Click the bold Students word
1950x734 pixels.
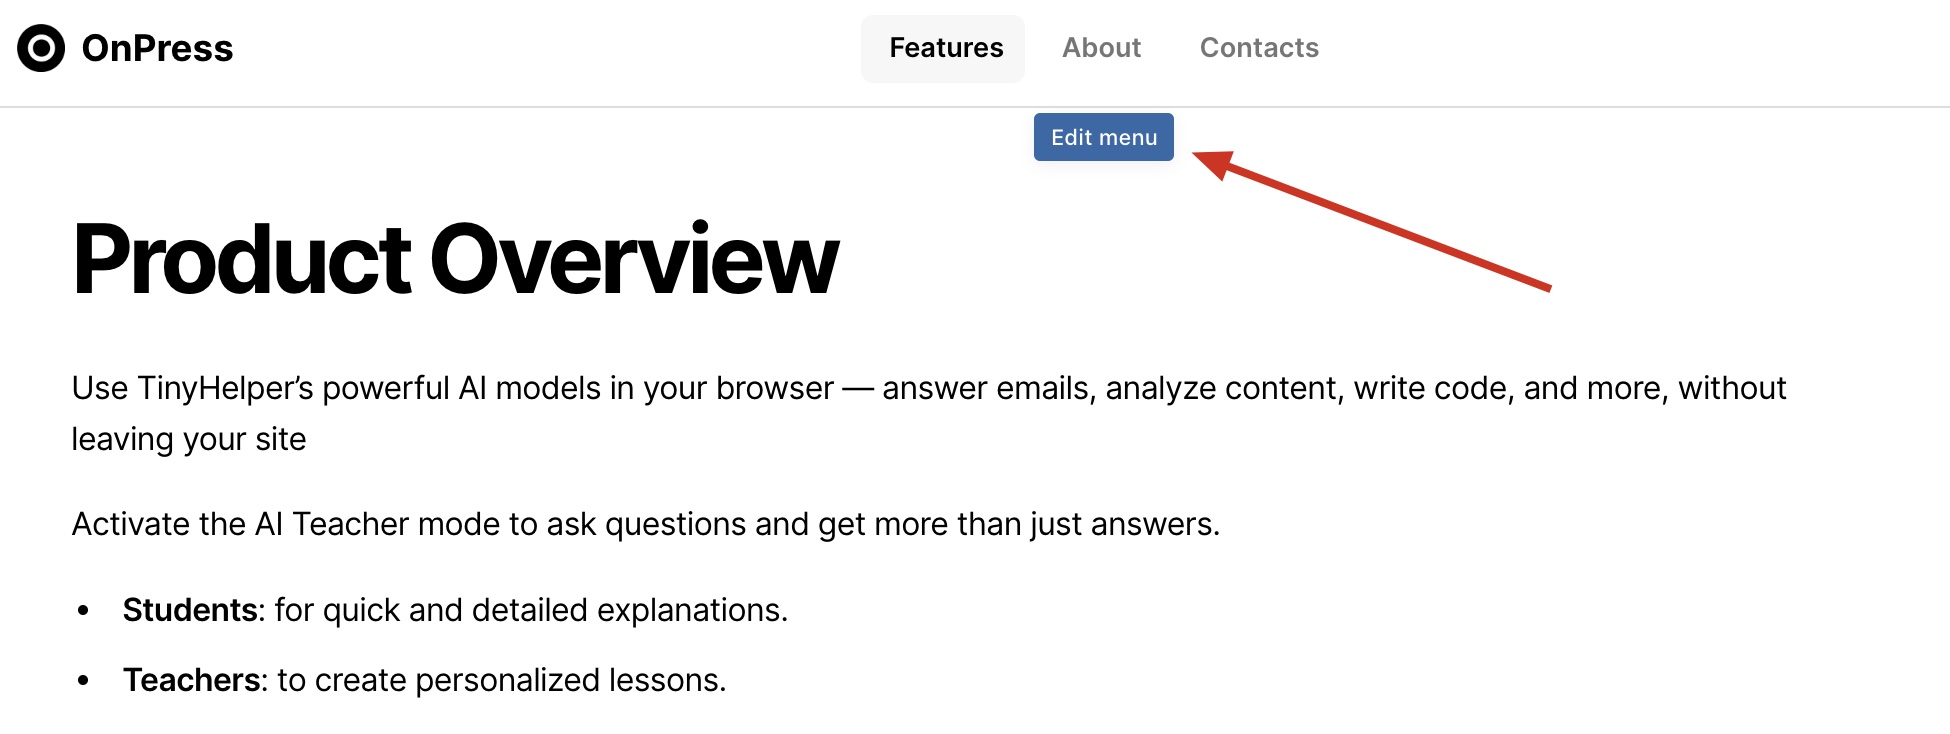(190, 610)
